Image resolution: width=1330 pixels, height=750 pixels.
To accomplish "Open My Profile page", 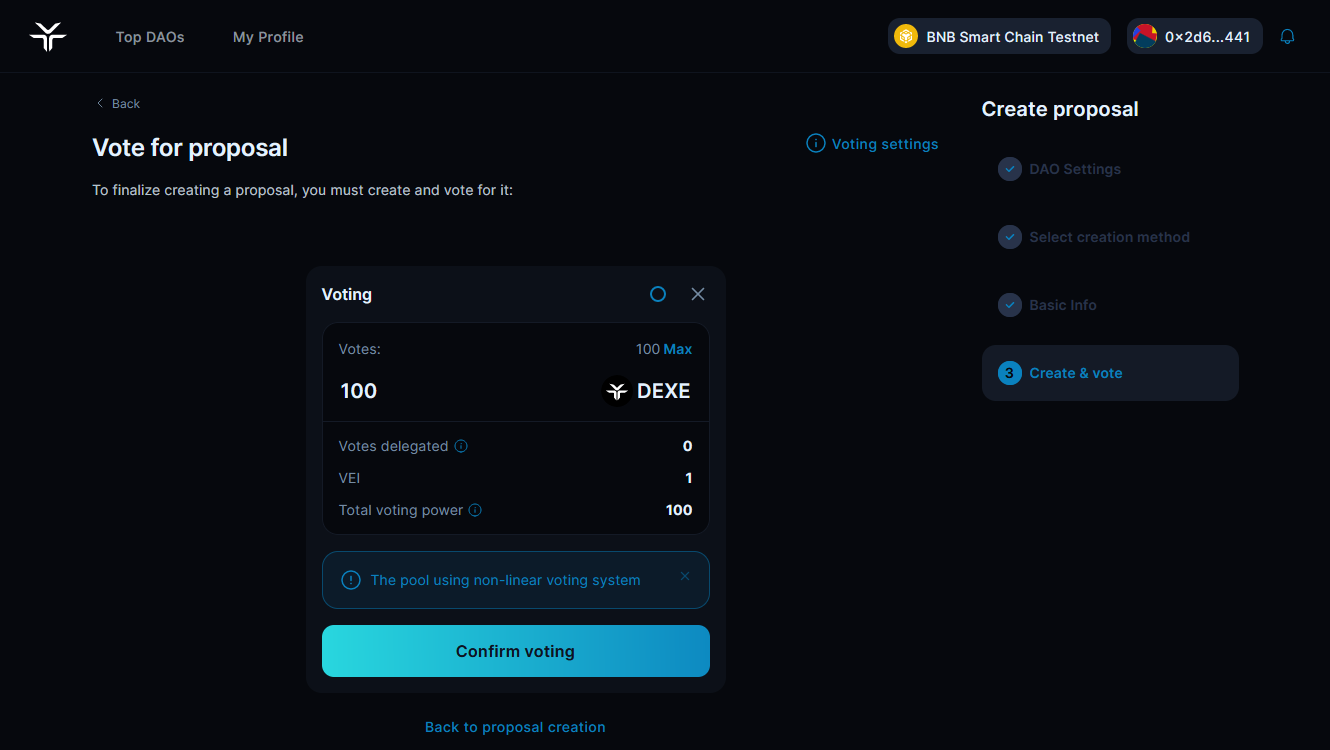I will coord(268,37).
